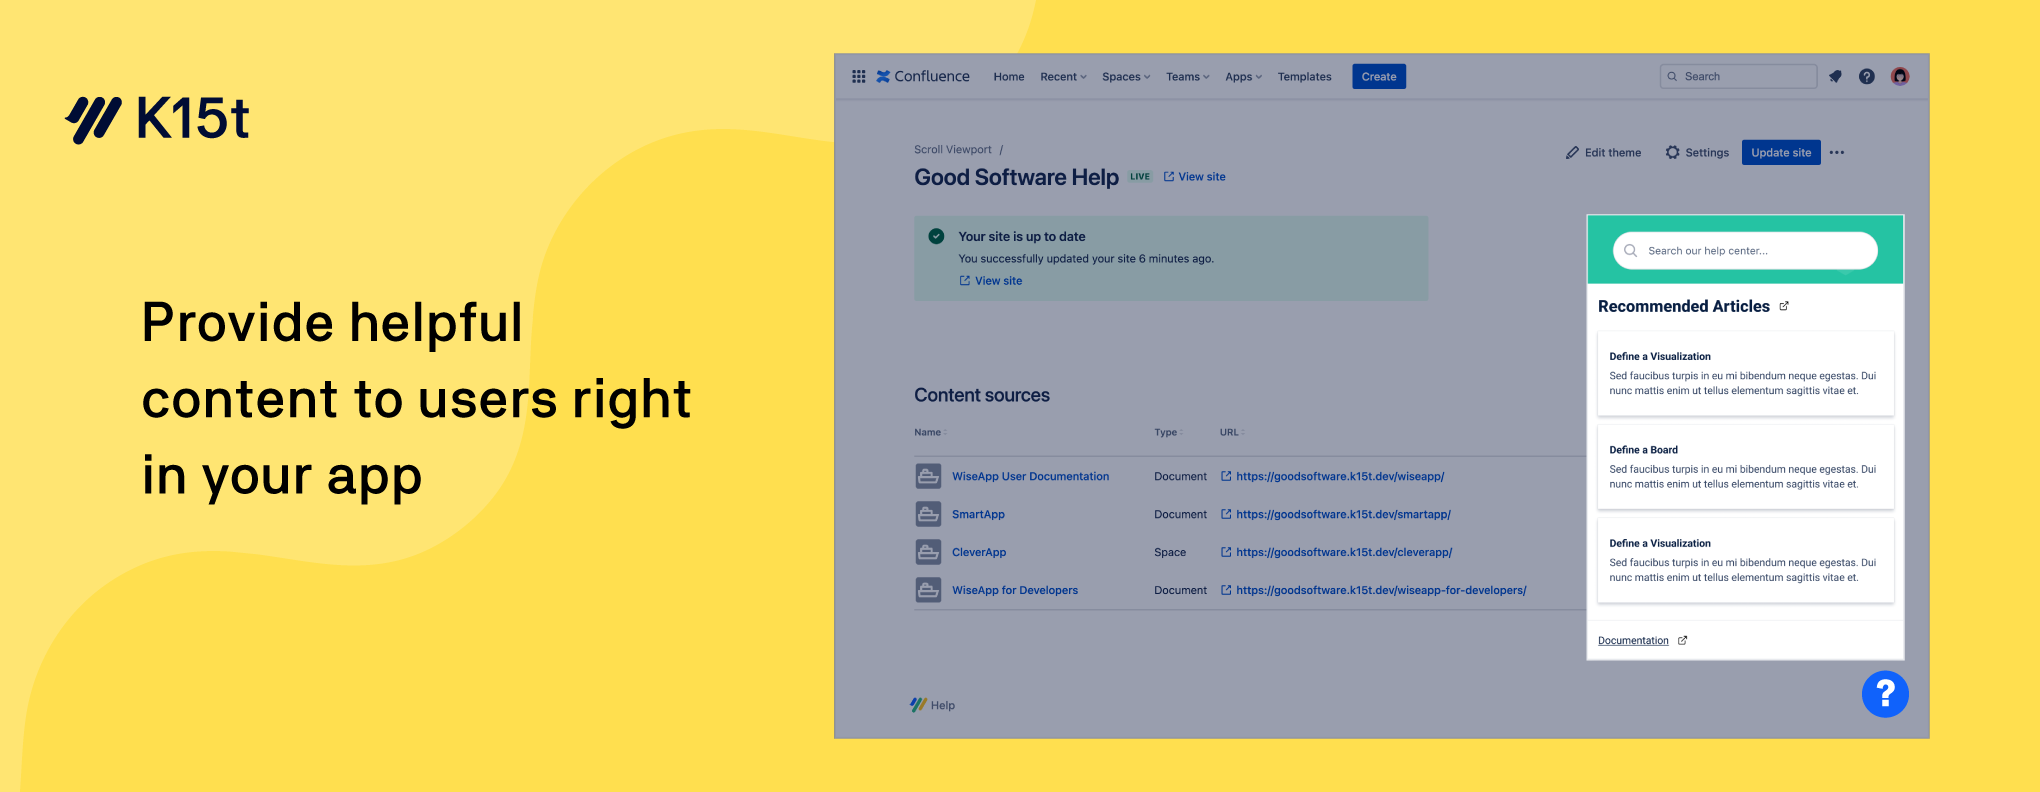
Task: Click the Documentation link in help widget
Action: tap(1633, 641)
